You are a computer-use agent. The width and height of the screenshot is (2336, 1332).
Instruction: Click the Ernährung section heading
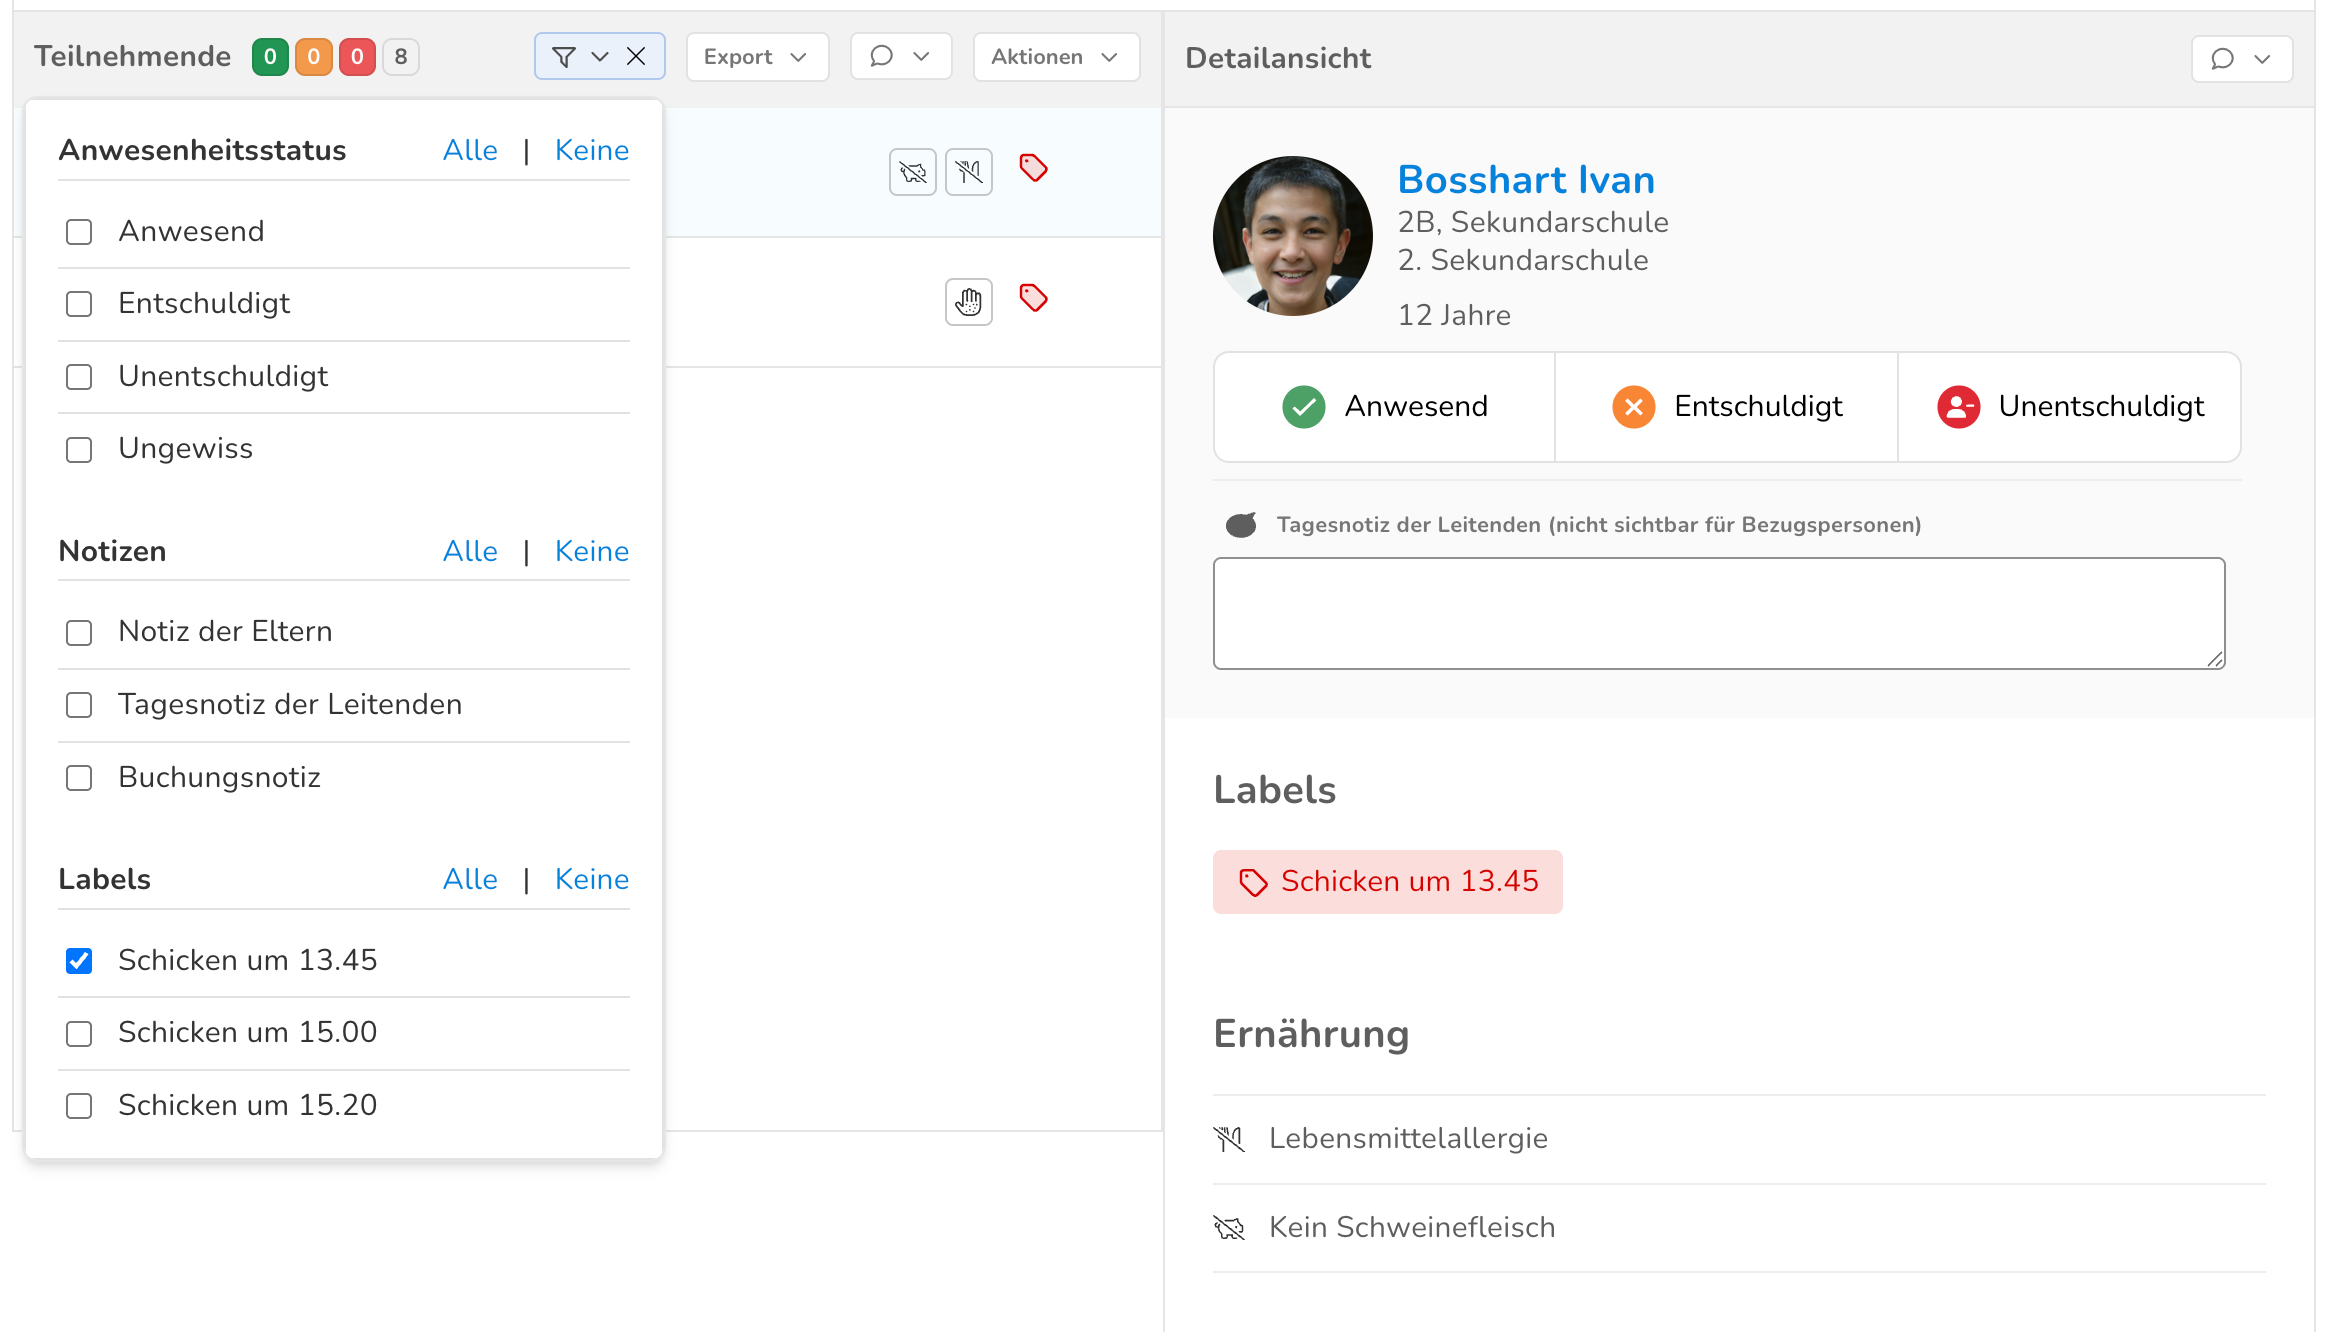click(x=1311, y=1034)
